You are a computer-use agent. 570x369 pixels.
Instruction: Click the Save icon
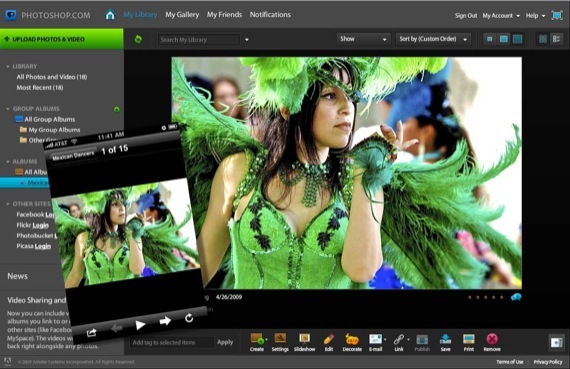point(445,339)
